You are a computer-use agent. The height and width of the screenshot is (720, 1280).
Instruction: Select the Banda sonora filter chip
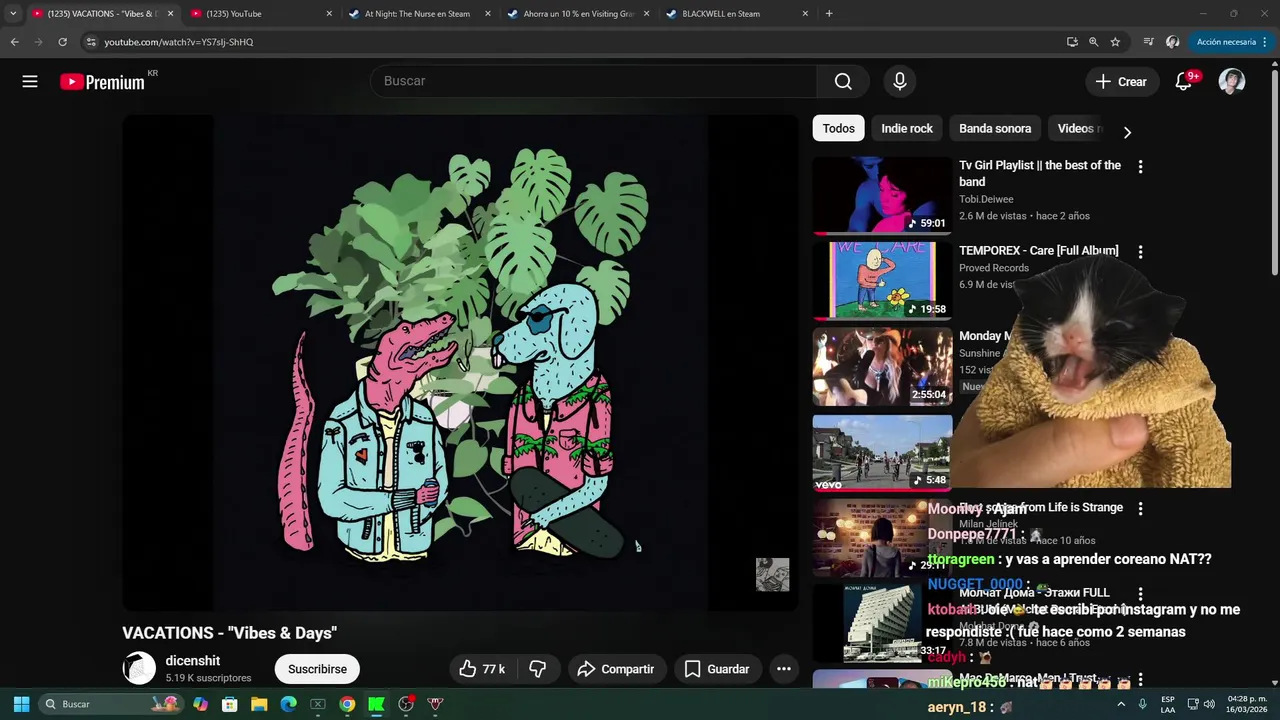(995, 128)
